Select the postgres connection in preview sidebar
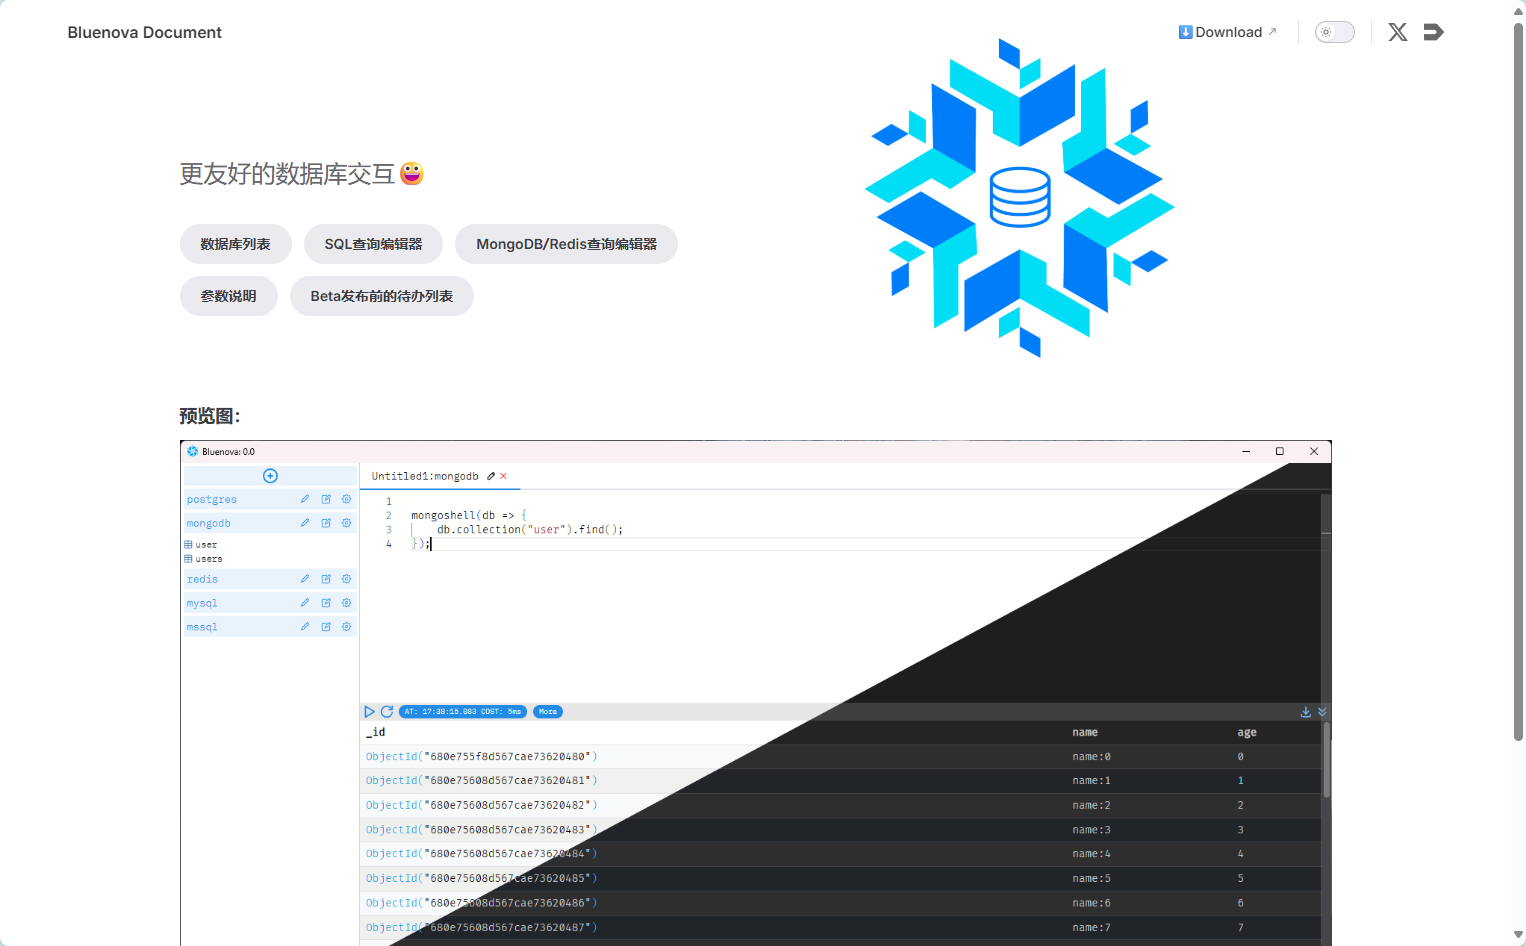Viewport: 1526px width, 946px height. 212,499
